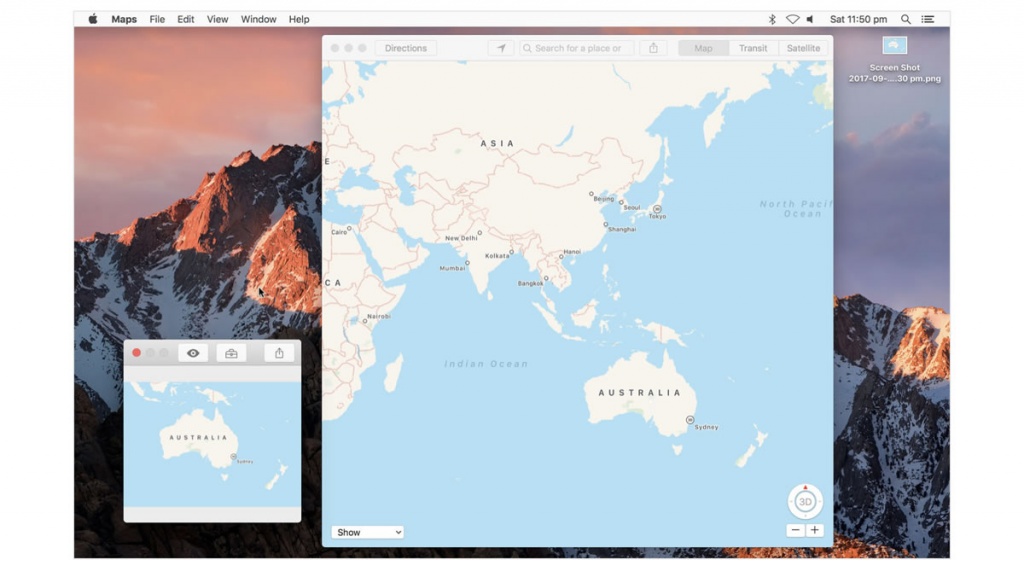The height and width of the screenshot is (577, 1024).
Task: Open the Window menu
Action: point(259,19)
